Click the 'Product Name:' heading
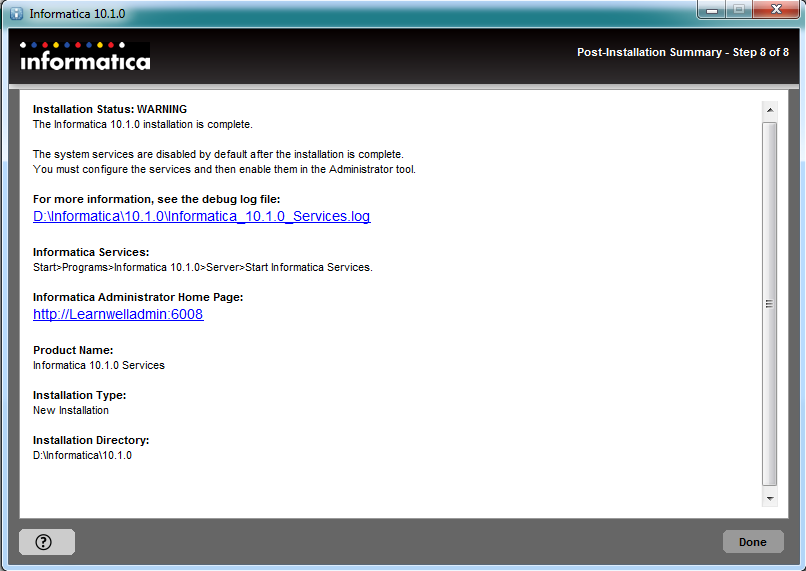The width and height of the screenshot is (806, 571). (x=73, y=350)
